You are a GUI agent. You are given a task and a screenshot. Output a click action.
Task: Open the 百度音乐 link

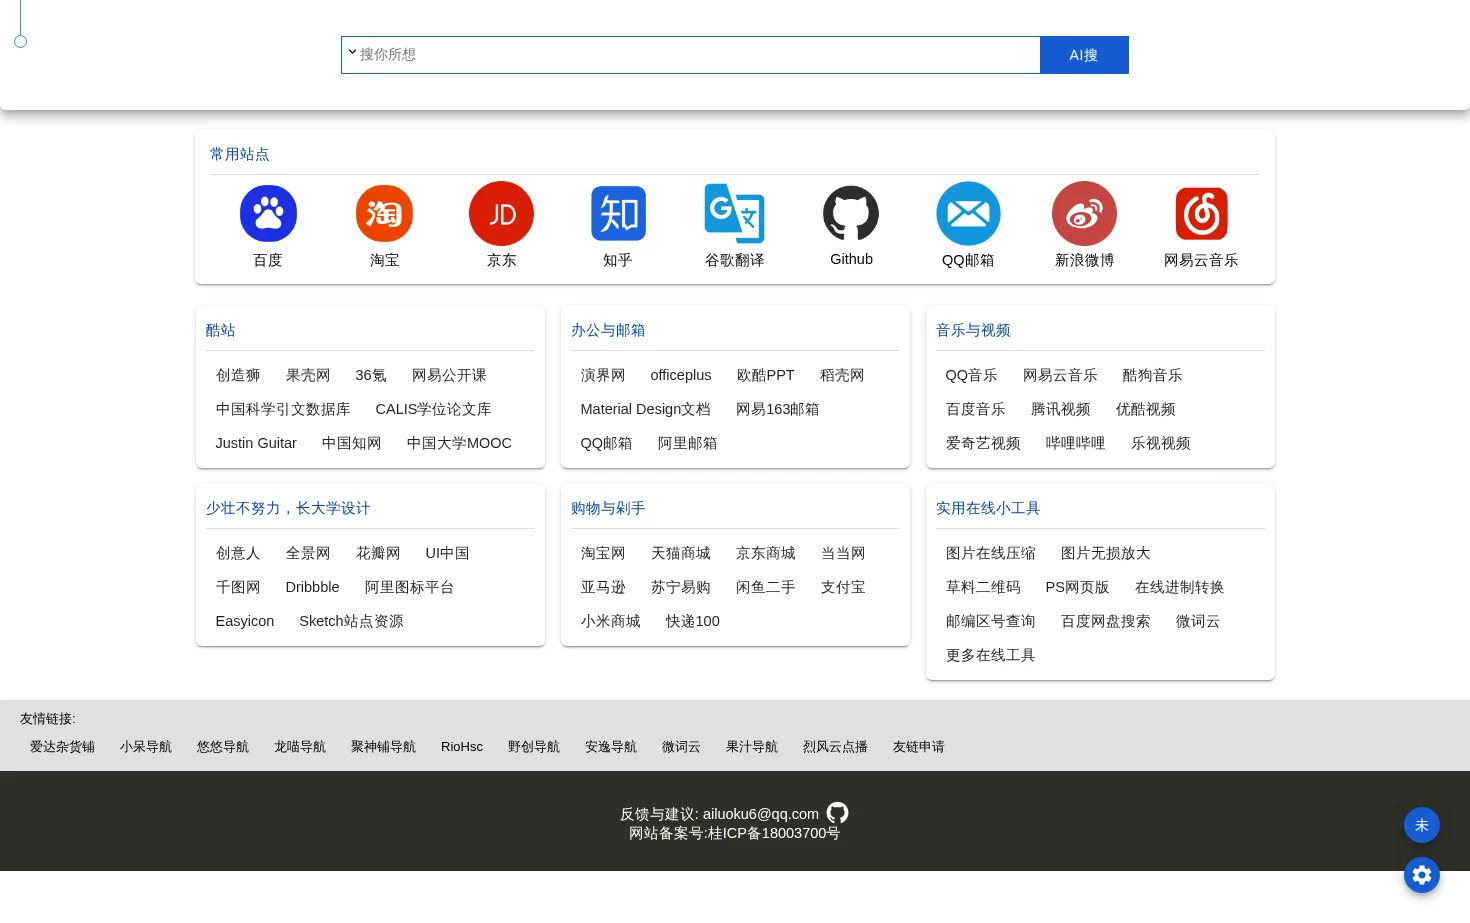click(976, 409)
